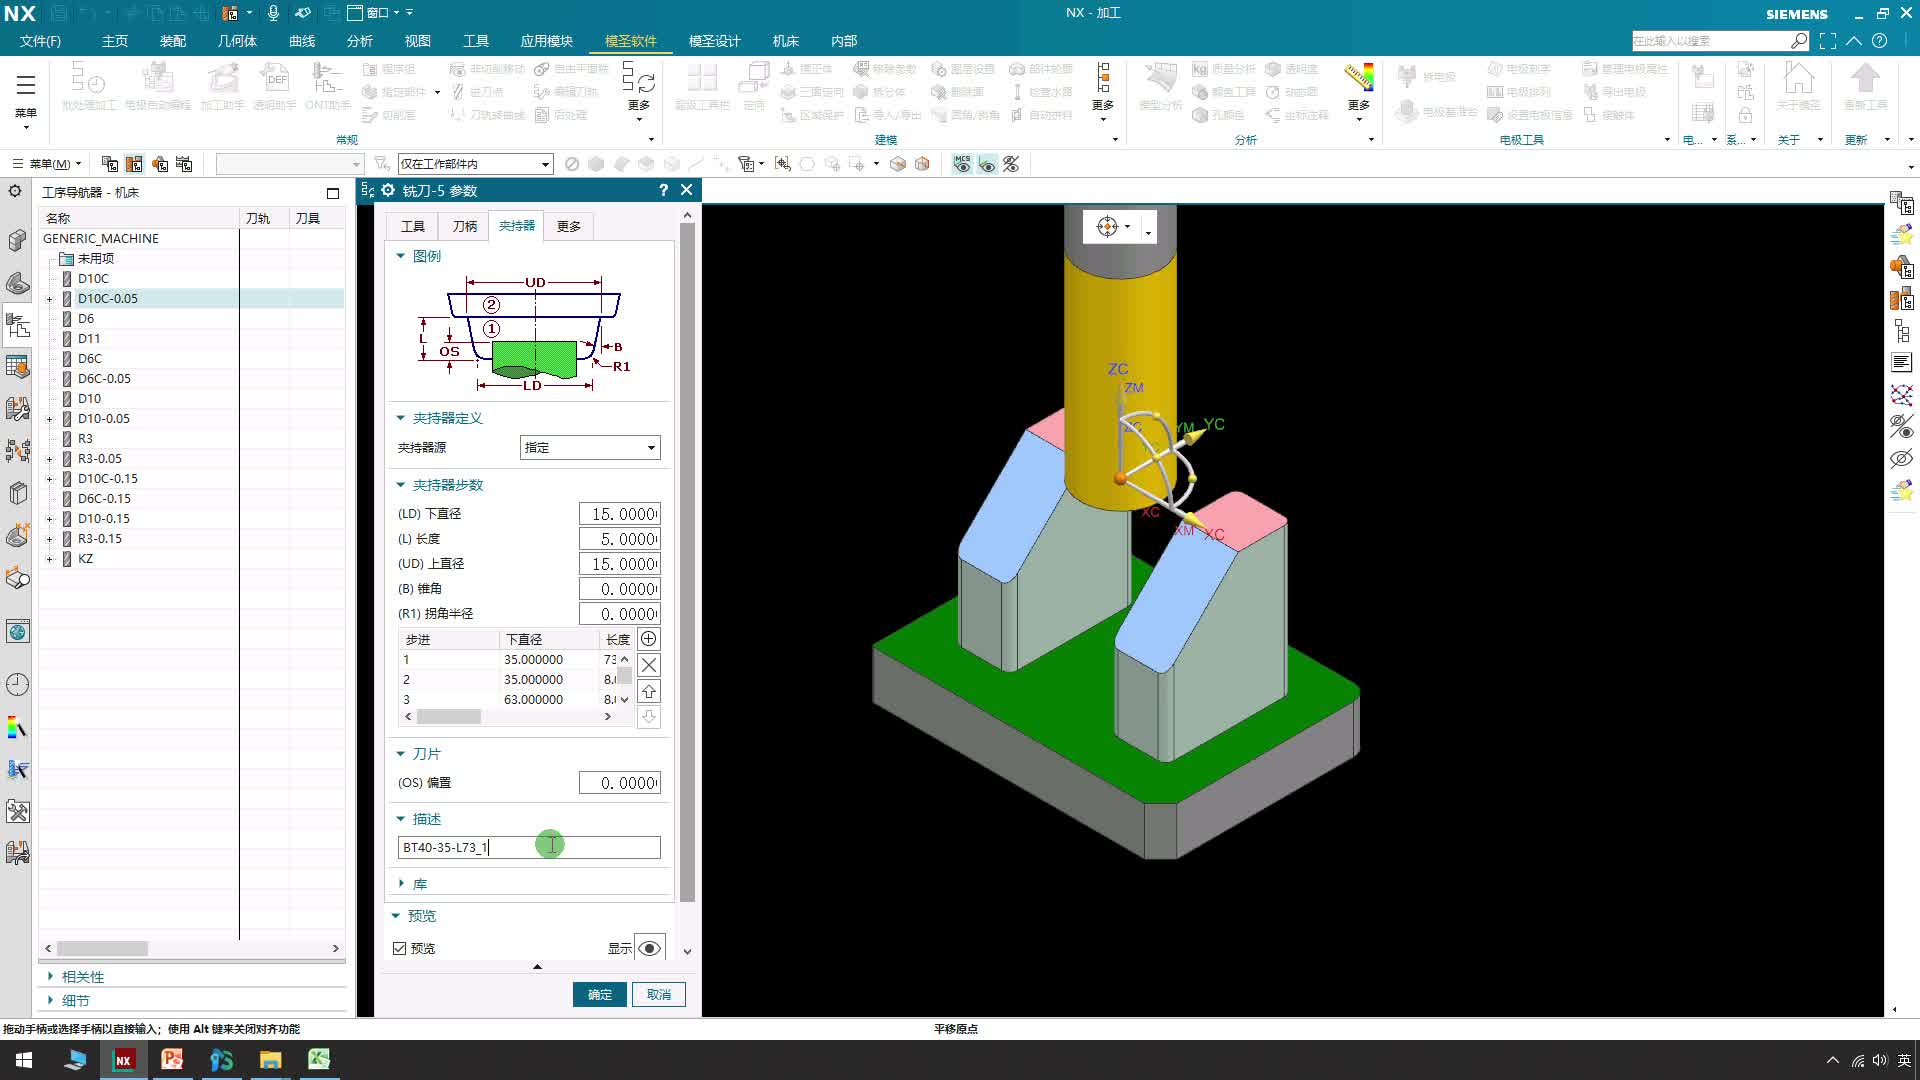The width and height of the screenshot is (1920, 1080).
Task: Switch to the 更多 tab in dialog
Action: 568,227
